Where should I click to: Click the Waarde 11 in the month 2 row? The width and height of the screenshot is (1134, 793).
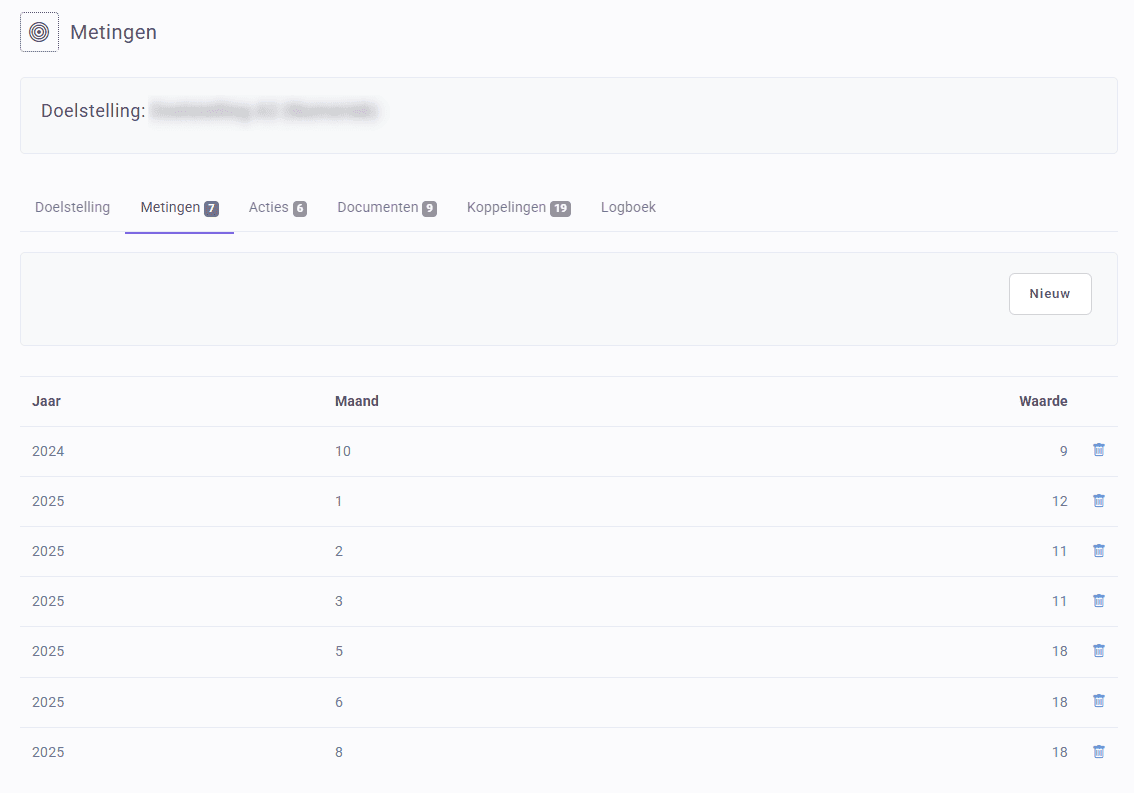tap(1060, 551)
